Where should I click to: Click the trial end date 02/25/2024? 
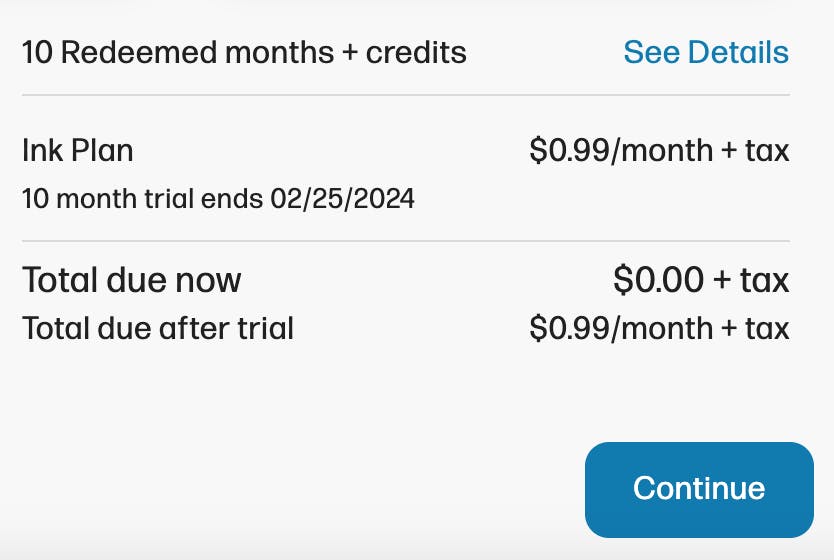pos(342,198)
